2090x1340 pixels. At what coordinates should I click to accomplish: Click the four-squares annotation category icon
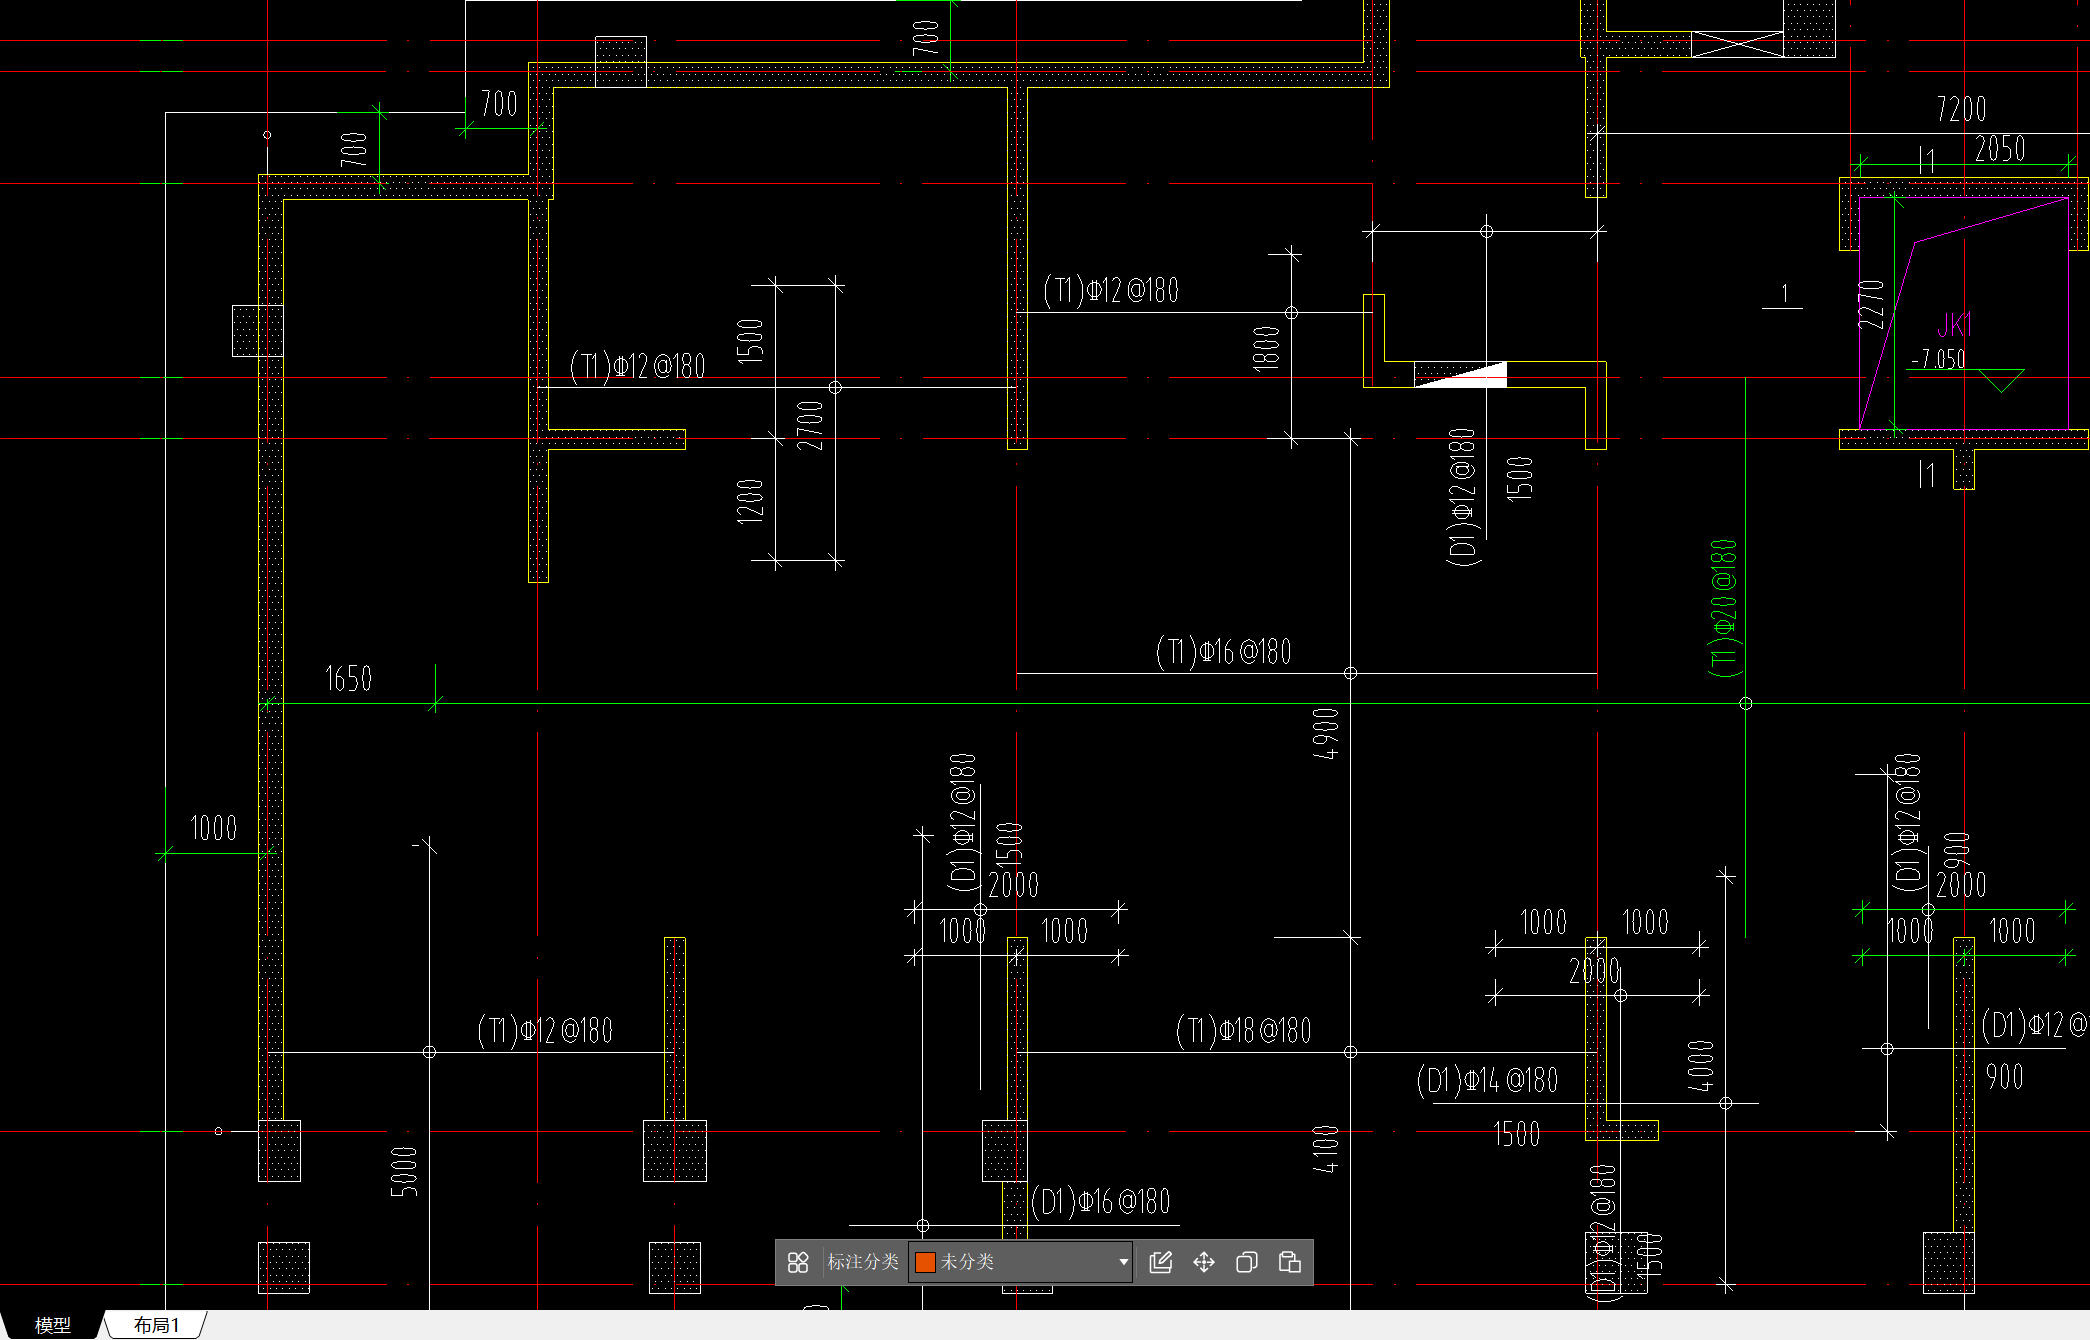[798, 1262]
